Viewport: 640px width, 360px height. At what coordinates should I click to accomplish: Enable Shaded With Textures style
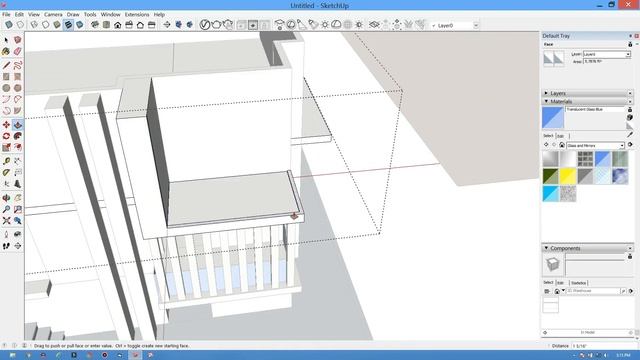coord(68,25)
